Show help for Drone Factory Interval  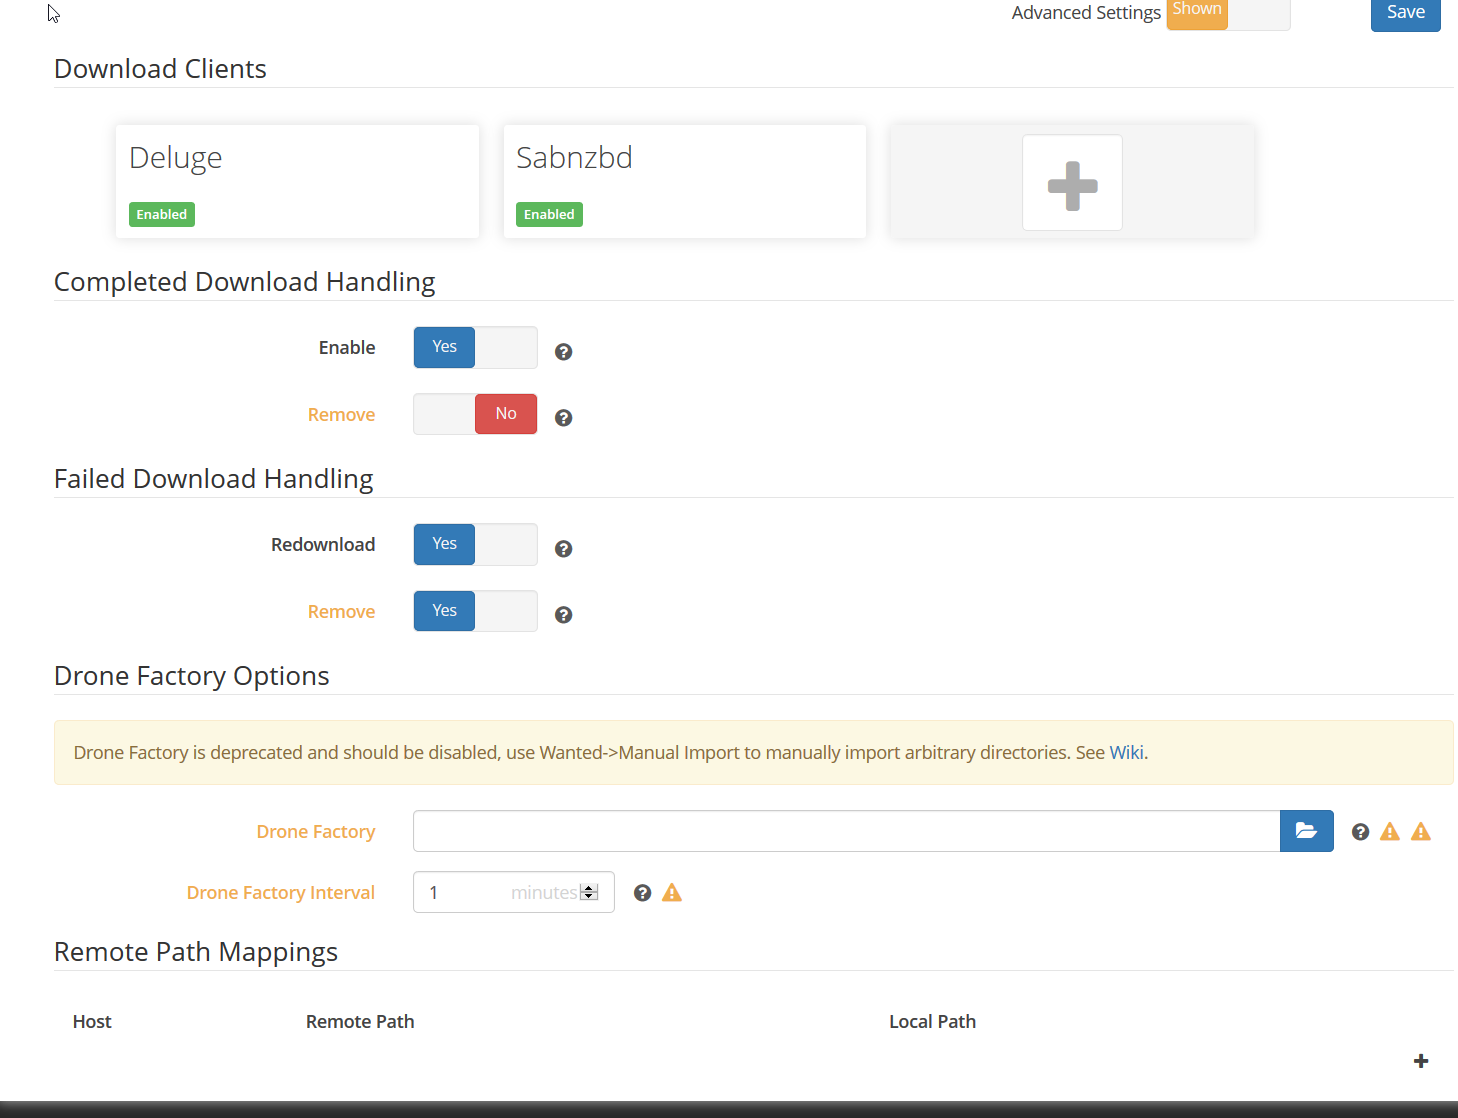click(643, 893)
